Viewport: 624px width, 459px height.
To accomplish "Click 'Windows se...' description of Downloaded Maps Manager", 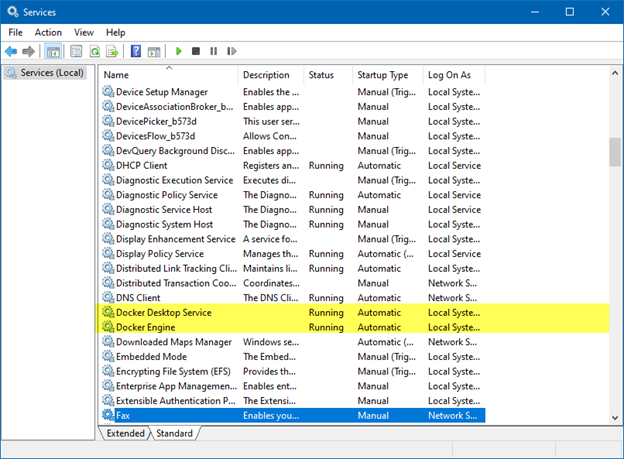I will pos(271,342).
